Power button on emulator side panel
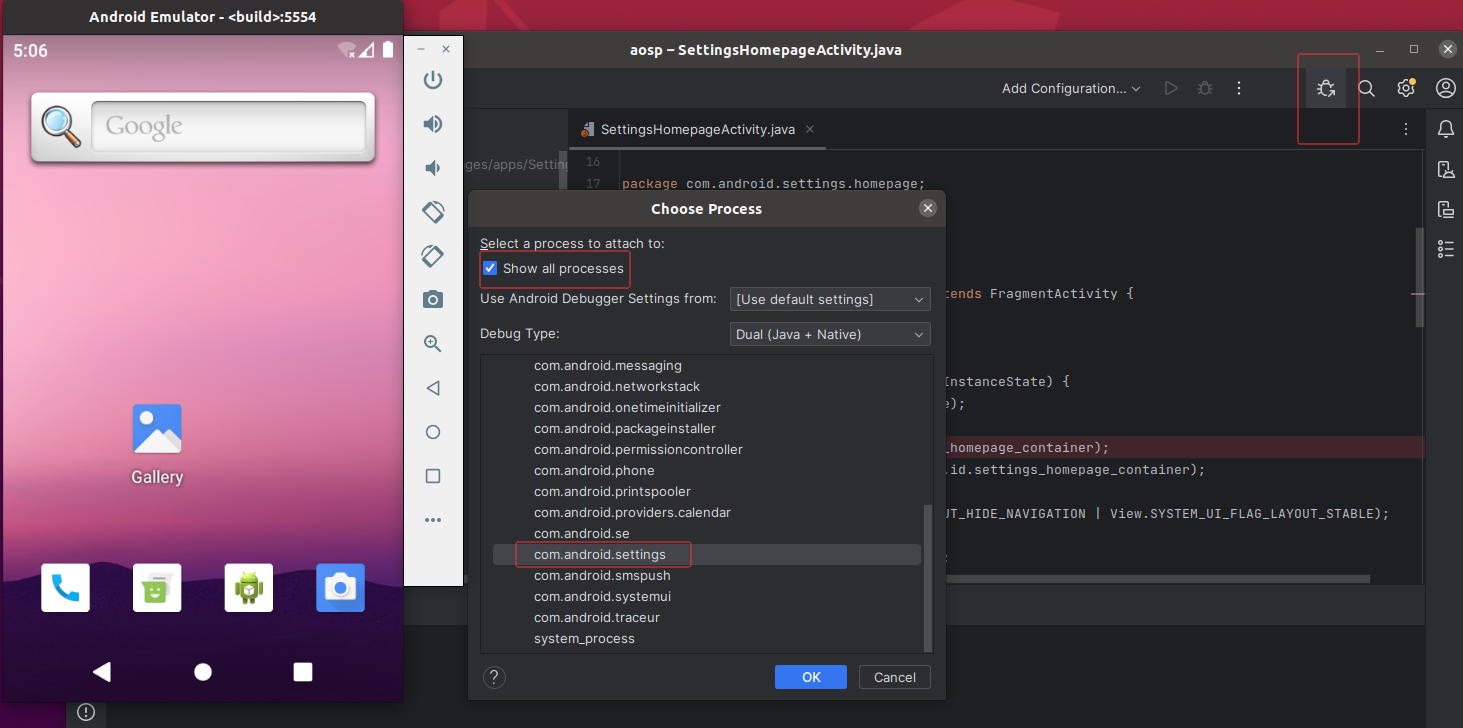Image resolution: width=1463 pixels, height=728 pixels. 433,80
